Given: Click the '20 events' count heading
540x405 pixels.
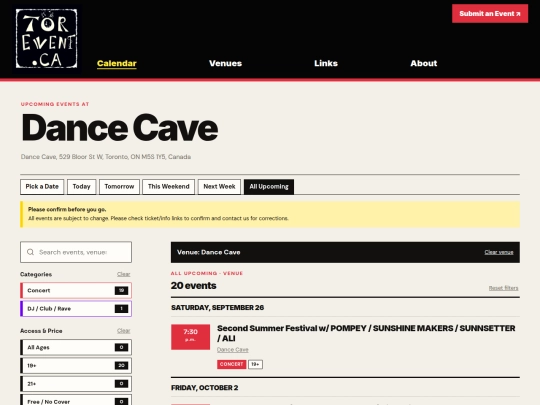Looking at the screenshot, I should point(194,285).
